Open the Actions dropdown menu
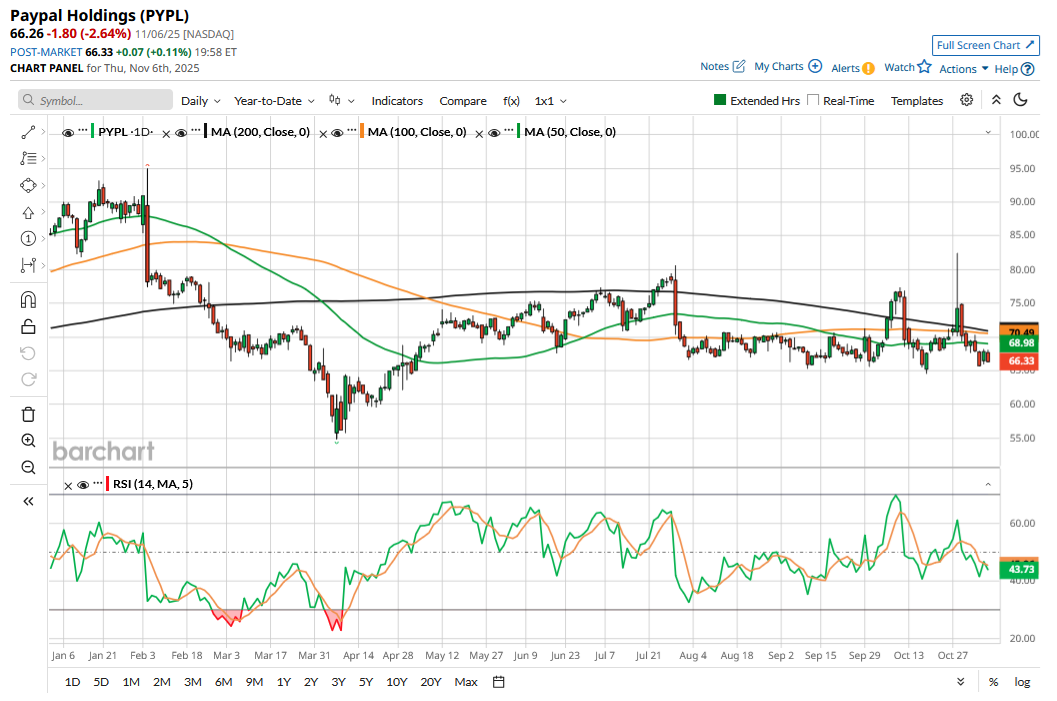The image size is (1057, 701). 964,68
